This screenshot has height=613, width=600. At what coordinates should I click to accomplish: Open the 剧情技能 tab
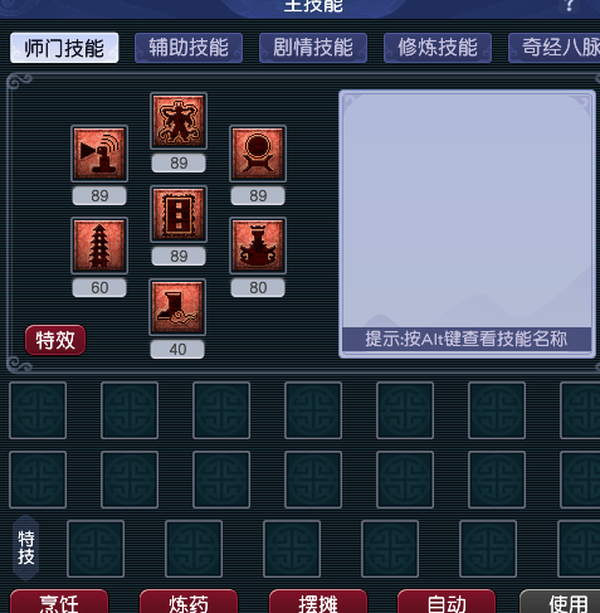313,48
